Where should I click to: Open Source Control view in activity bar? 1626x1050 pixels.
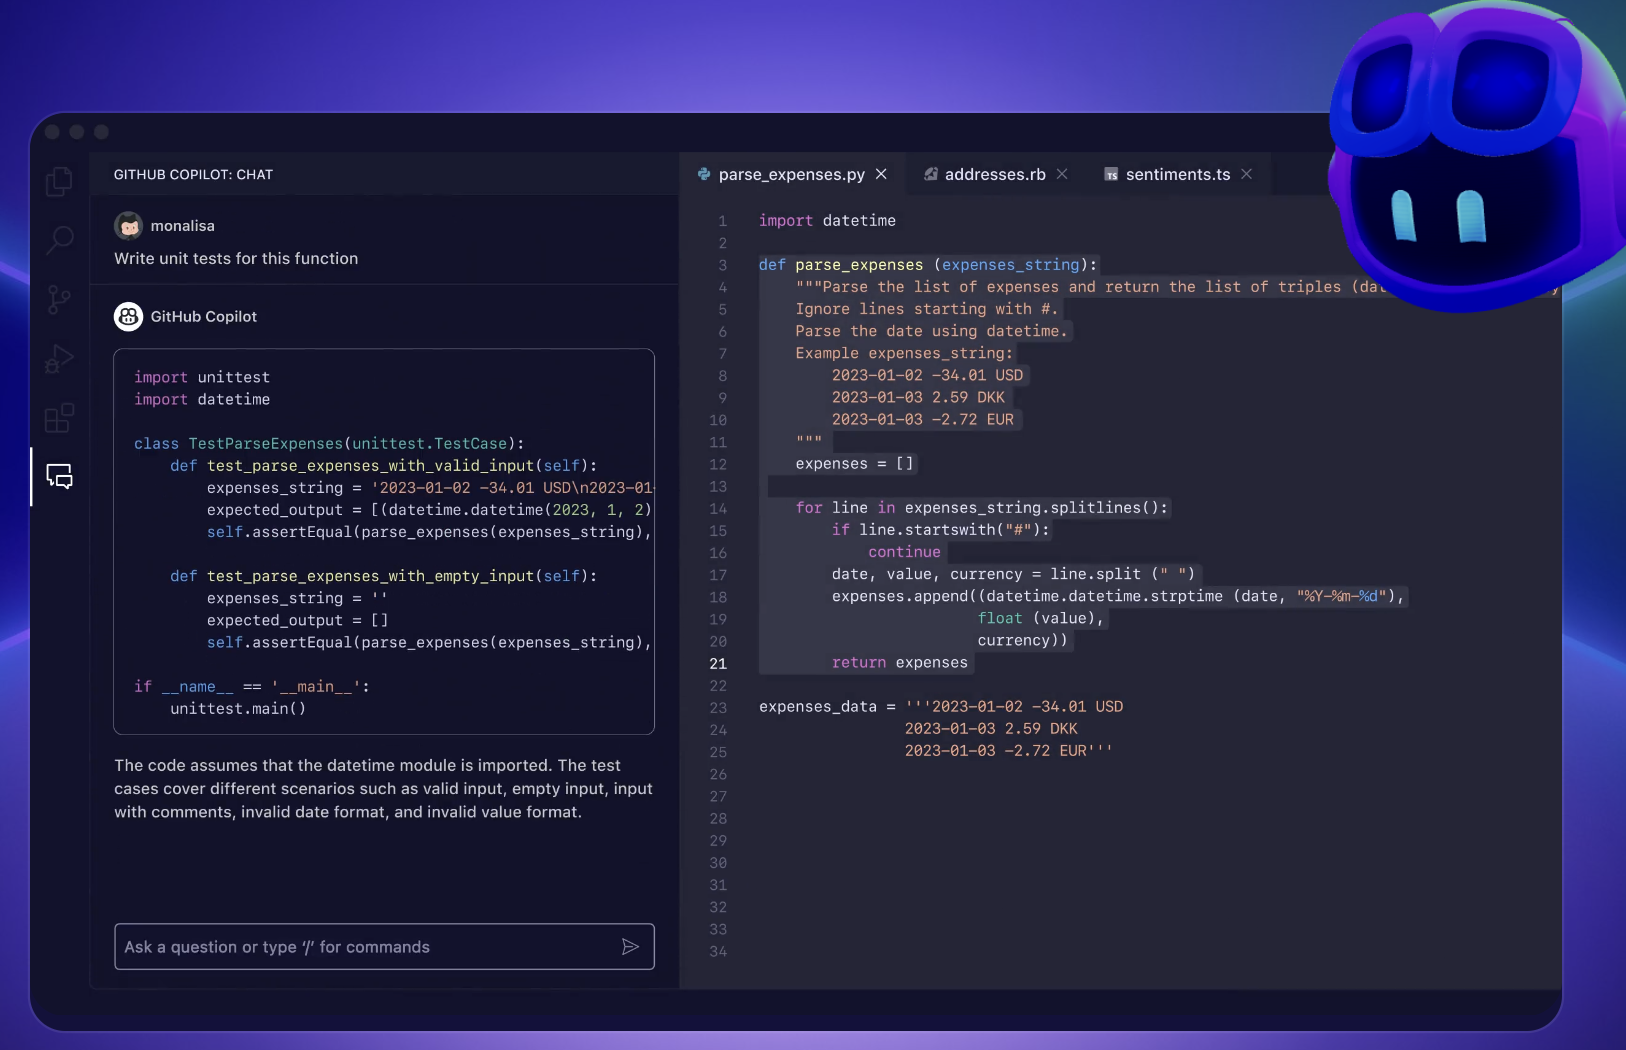59,299
